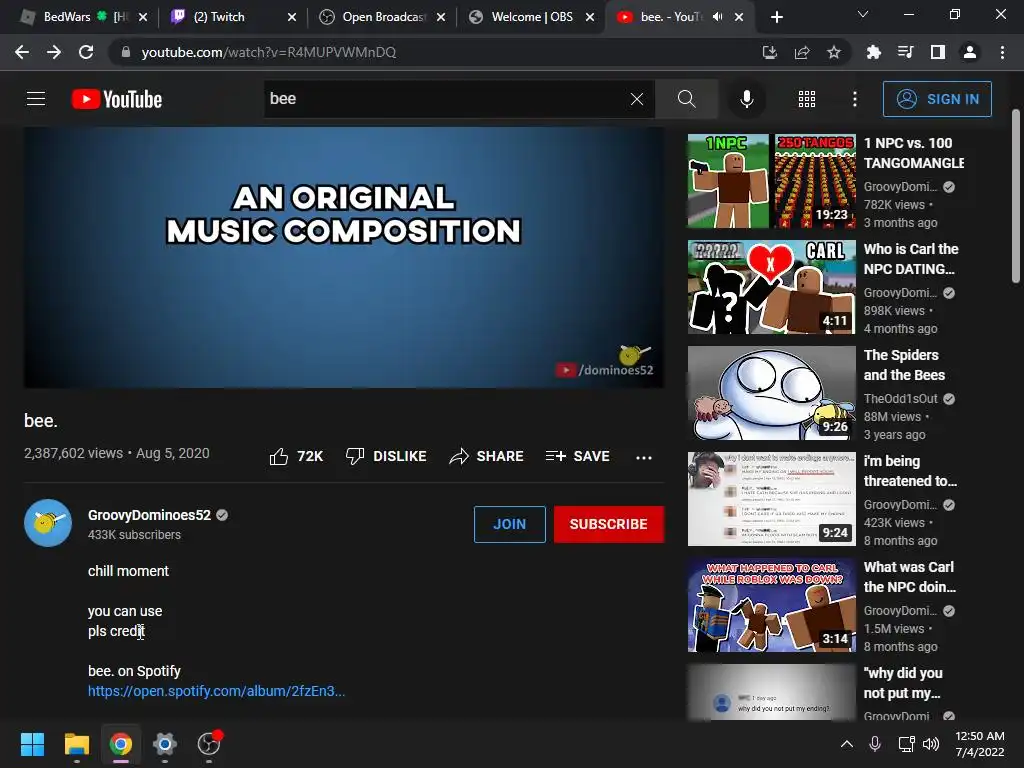Viewport: 1024px width, 768px height.
Task: Open volume control in system tray
Action: click(931, 744)
